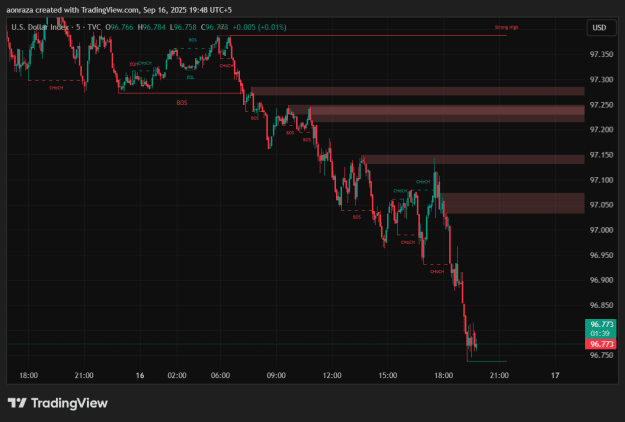Click the 15:00 time axis label
625x422 pixels.
[388, 375]
